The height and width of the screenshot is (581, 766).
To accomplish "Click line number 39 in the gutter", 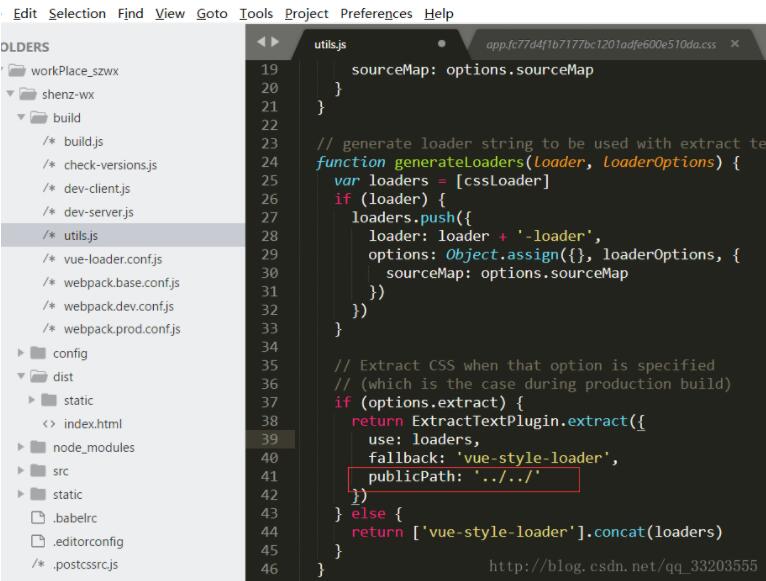I will [269, 439].
